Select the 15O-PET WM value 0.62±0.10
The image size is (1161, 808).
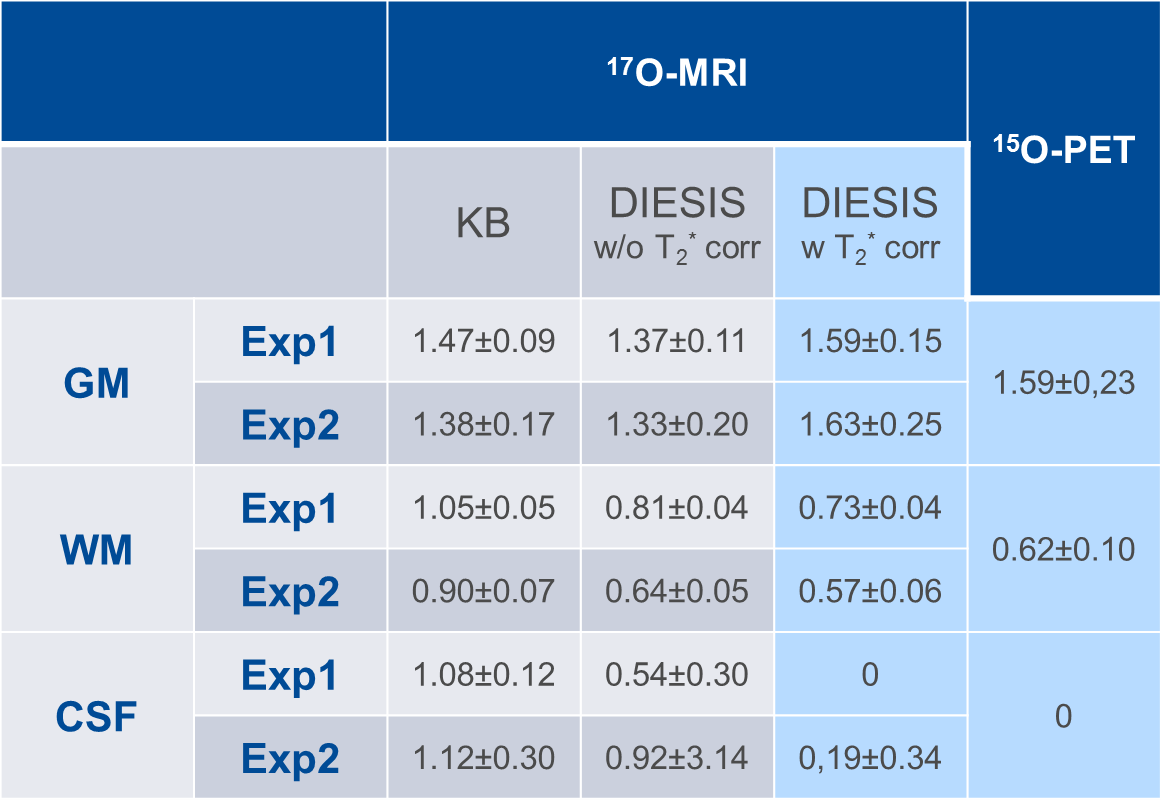[1063, 549]
